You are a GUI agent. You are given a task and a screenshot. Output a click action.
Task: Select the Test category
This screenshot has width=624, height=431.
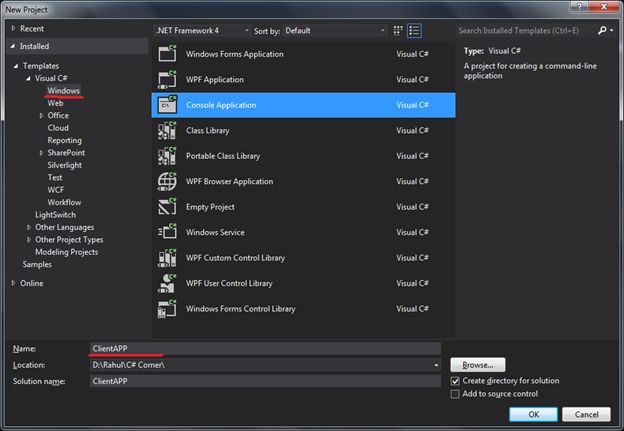[55, 177]
